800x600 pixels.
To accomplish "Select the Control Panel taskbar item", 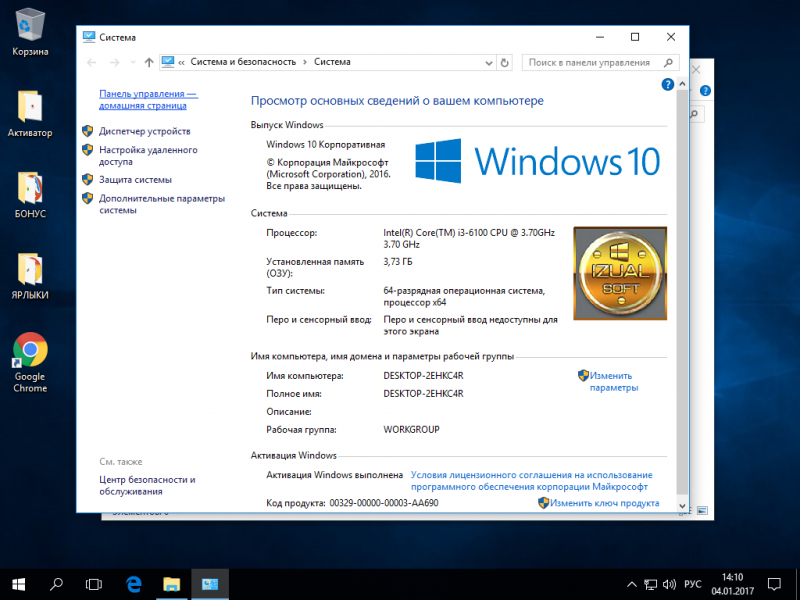I will pyautogui.click(x=210, y=584).
